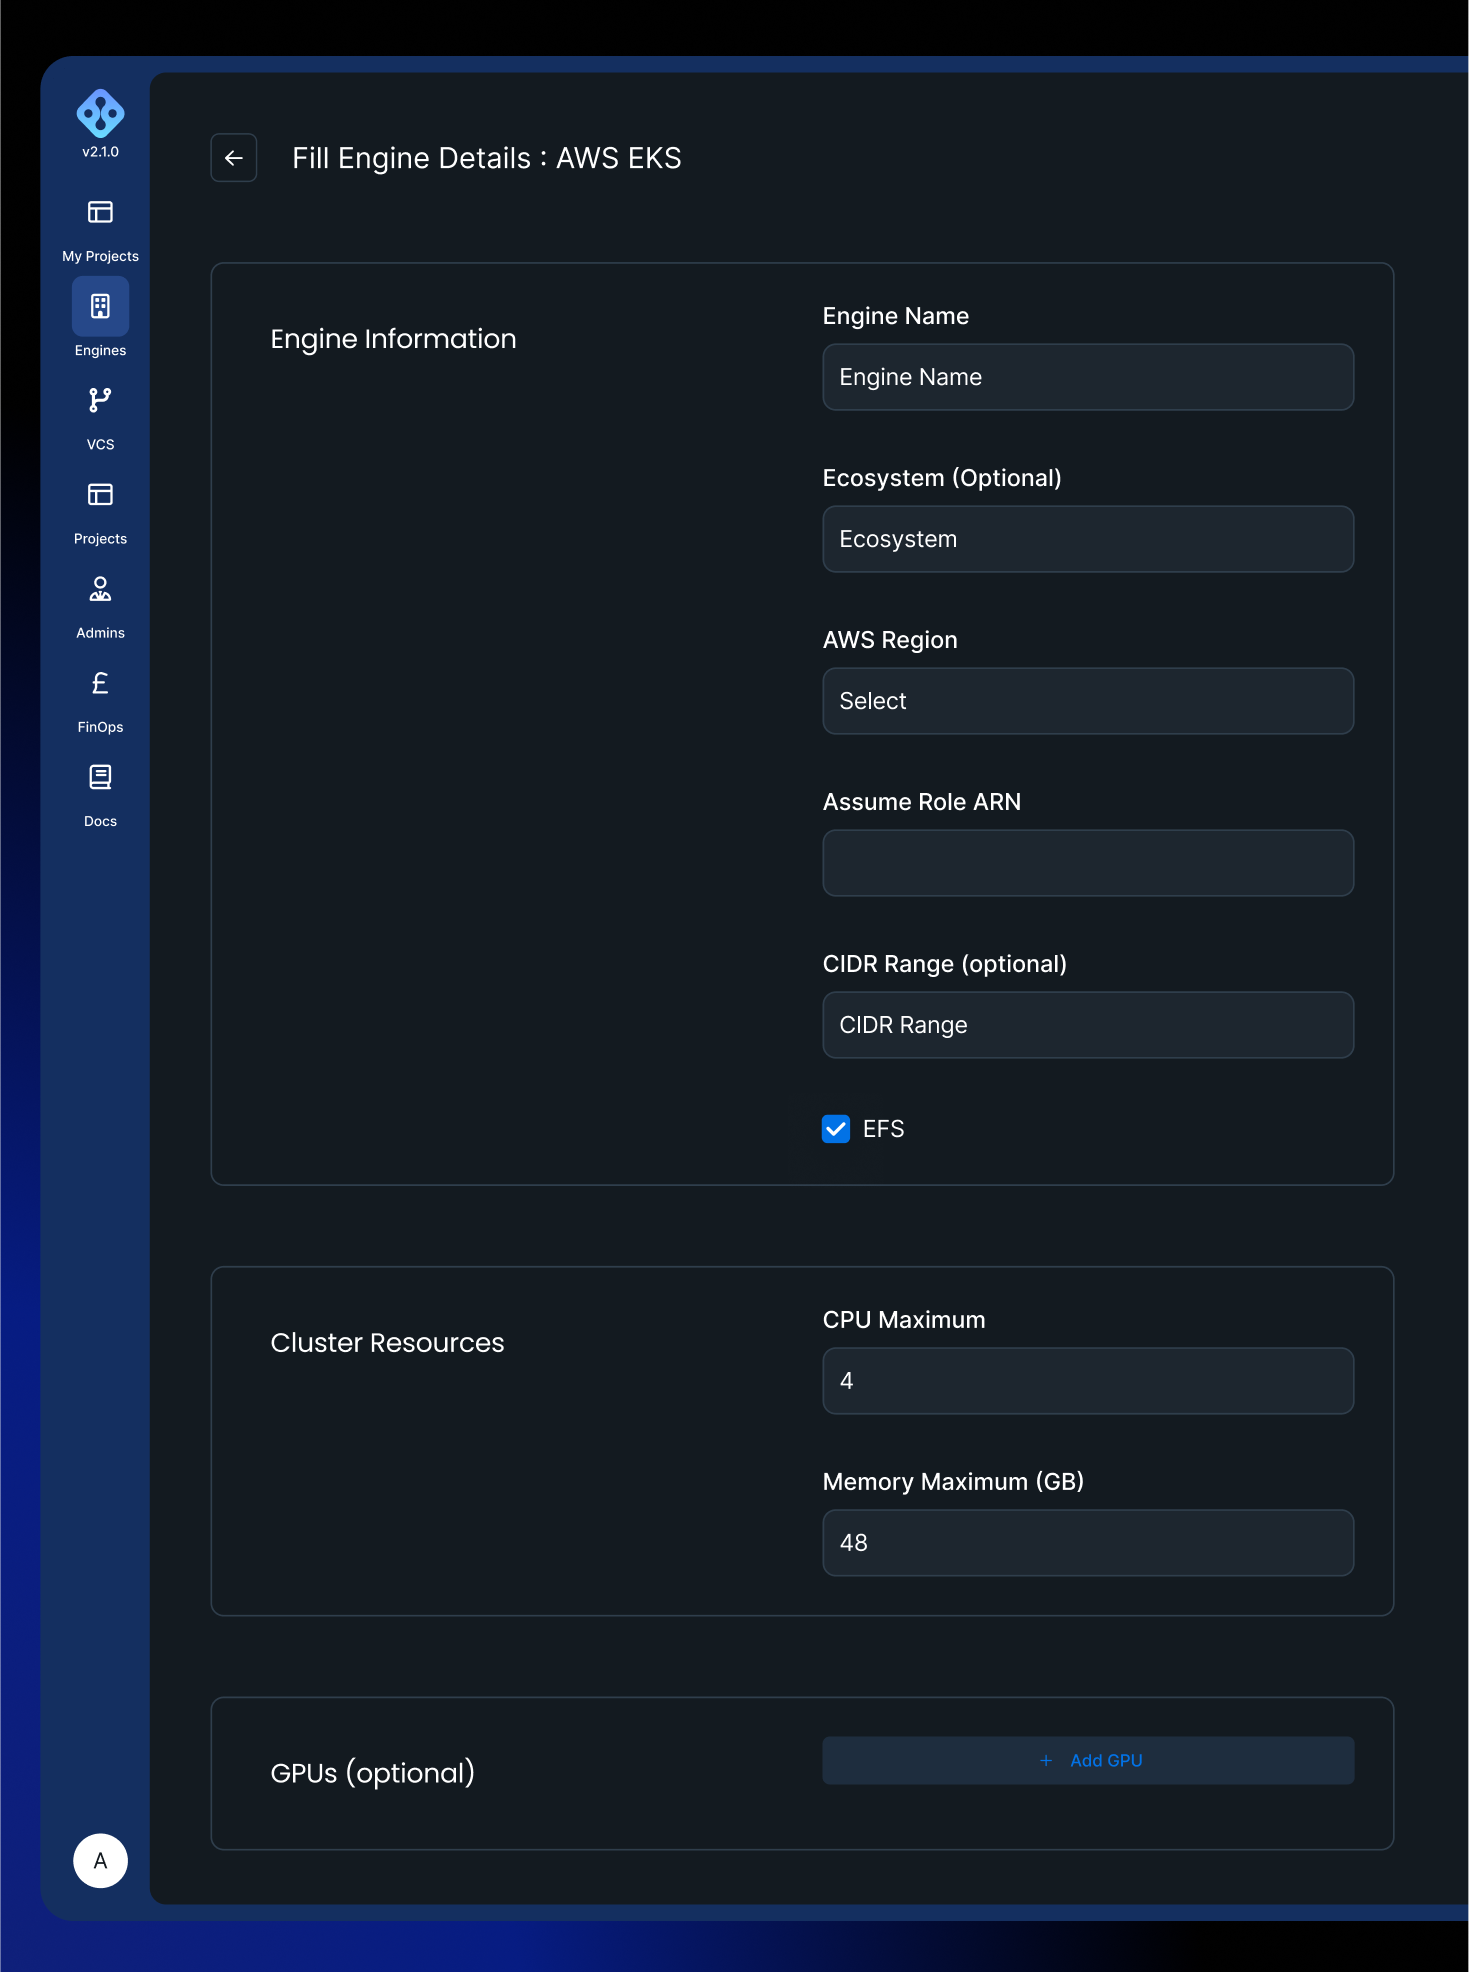Click the Engine Name input field
The height and width of the screenshot is (1972, 1469).
coord(1088,377)
